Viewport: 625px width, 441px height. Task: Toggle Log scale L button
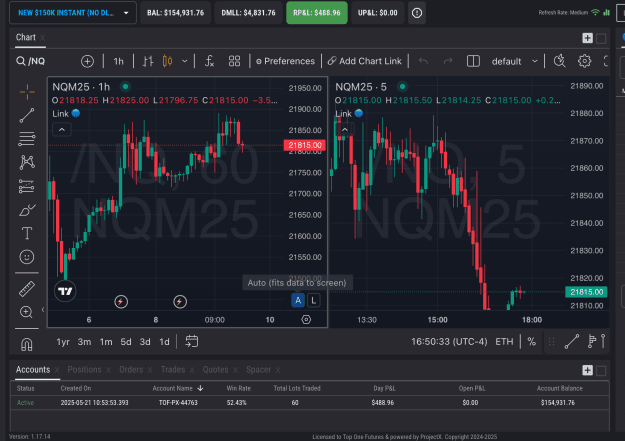tap(314, 300)
